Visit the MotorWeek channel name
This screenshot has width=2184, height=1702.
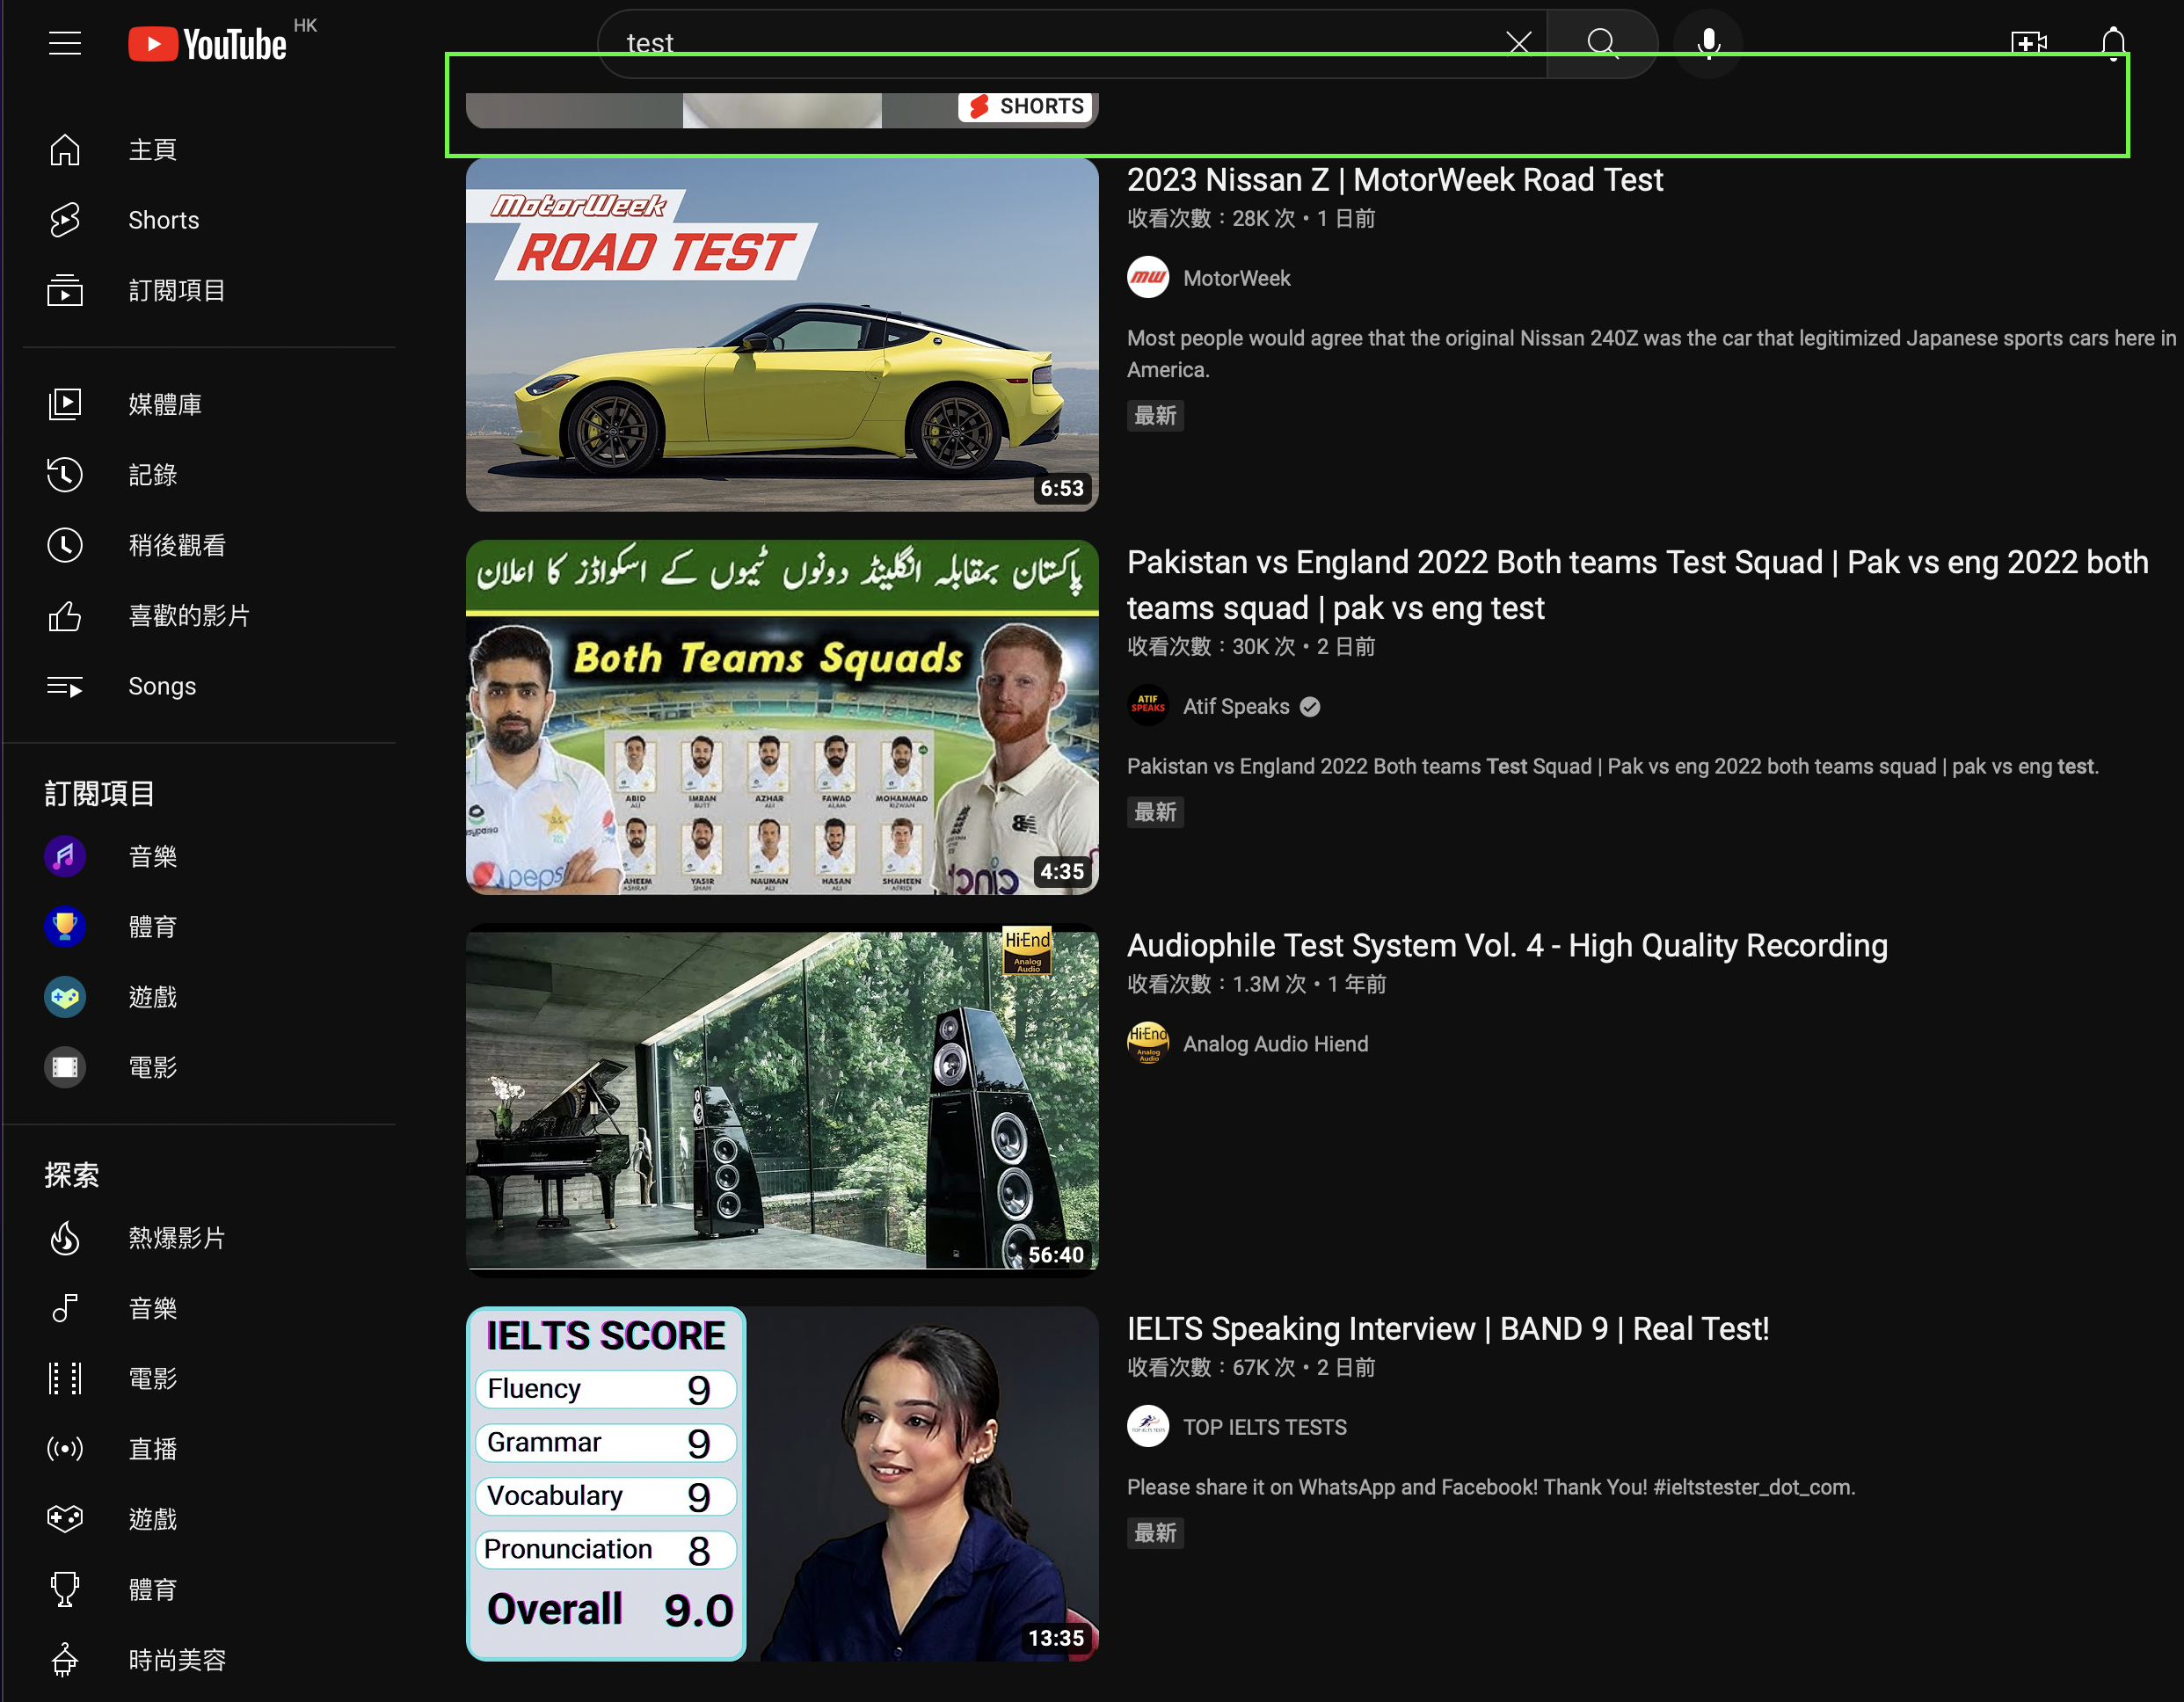coord(1237,278)
